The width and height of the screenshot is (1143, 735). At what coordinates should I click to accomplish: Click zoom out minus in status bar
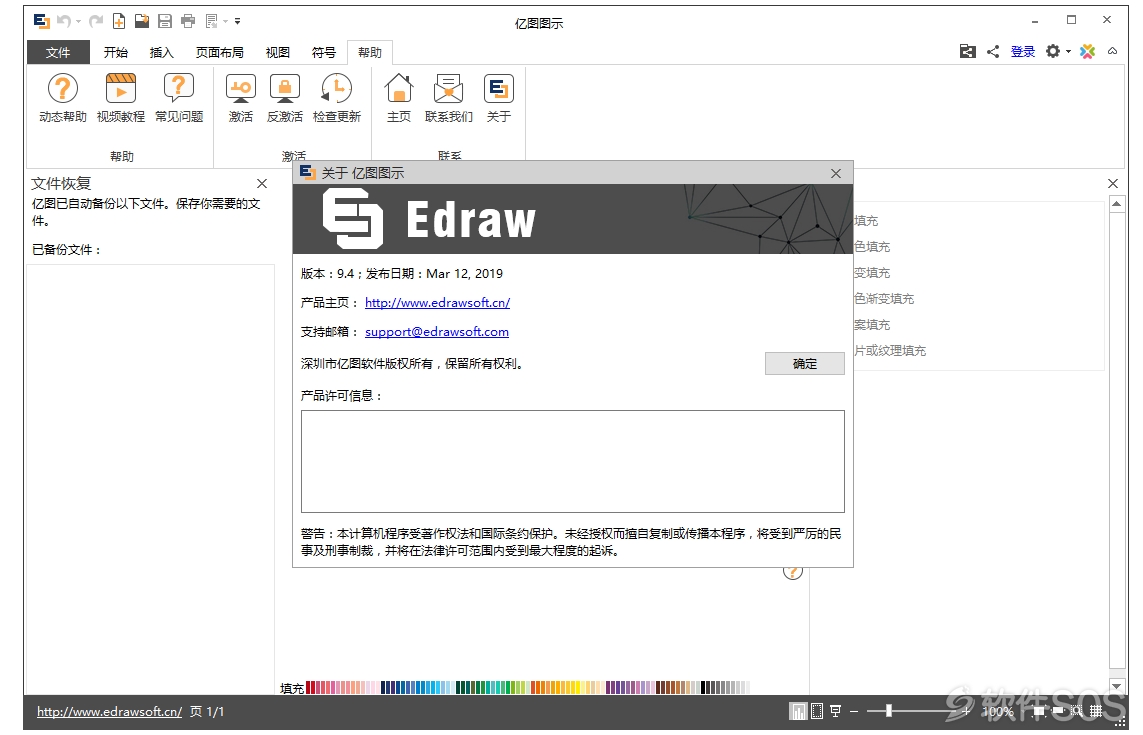(854, 711)
